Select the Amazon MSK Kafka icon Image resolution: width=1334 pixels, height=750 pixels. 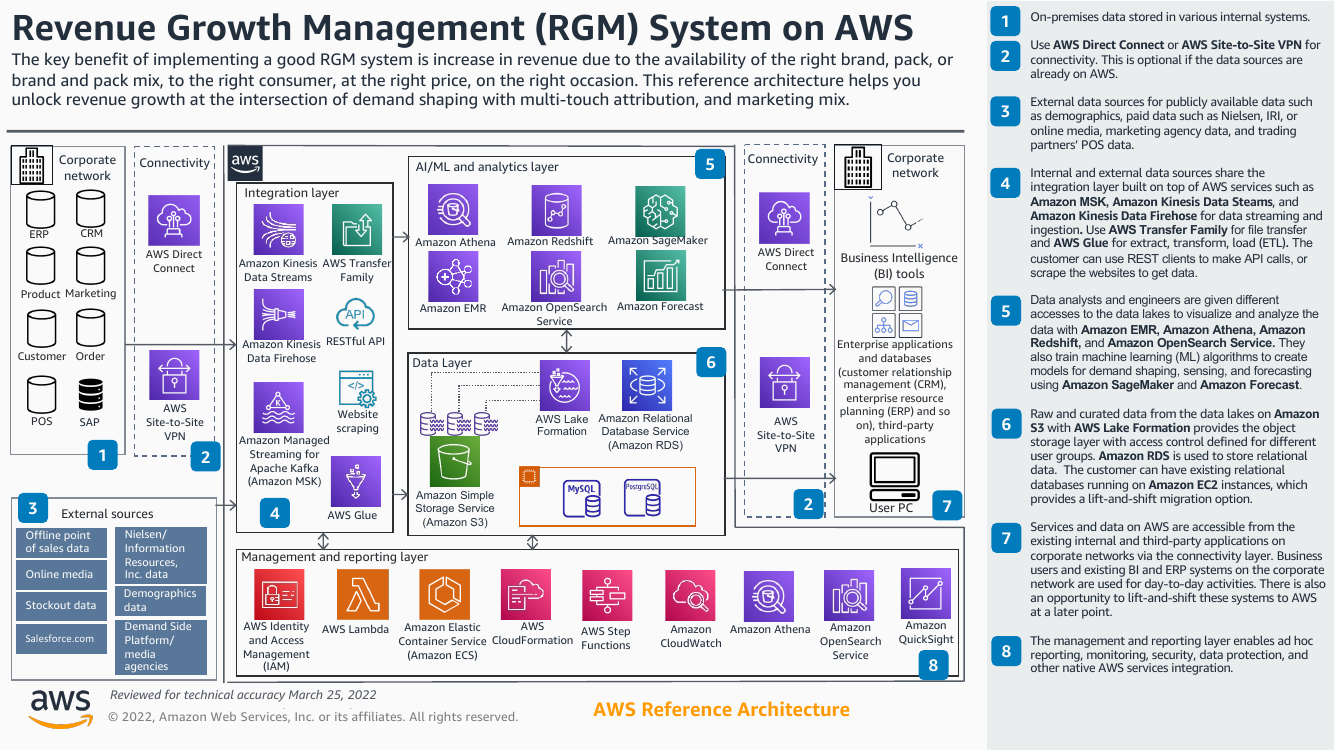tap(278, 407)
